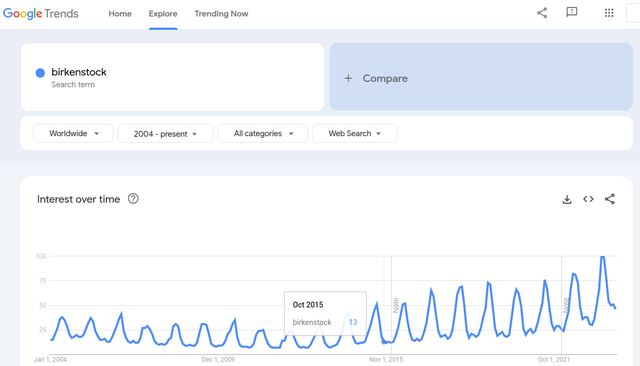640x366 pixels.
Task: Click the Oct 1, 2021 axis label
Action: 554,359
